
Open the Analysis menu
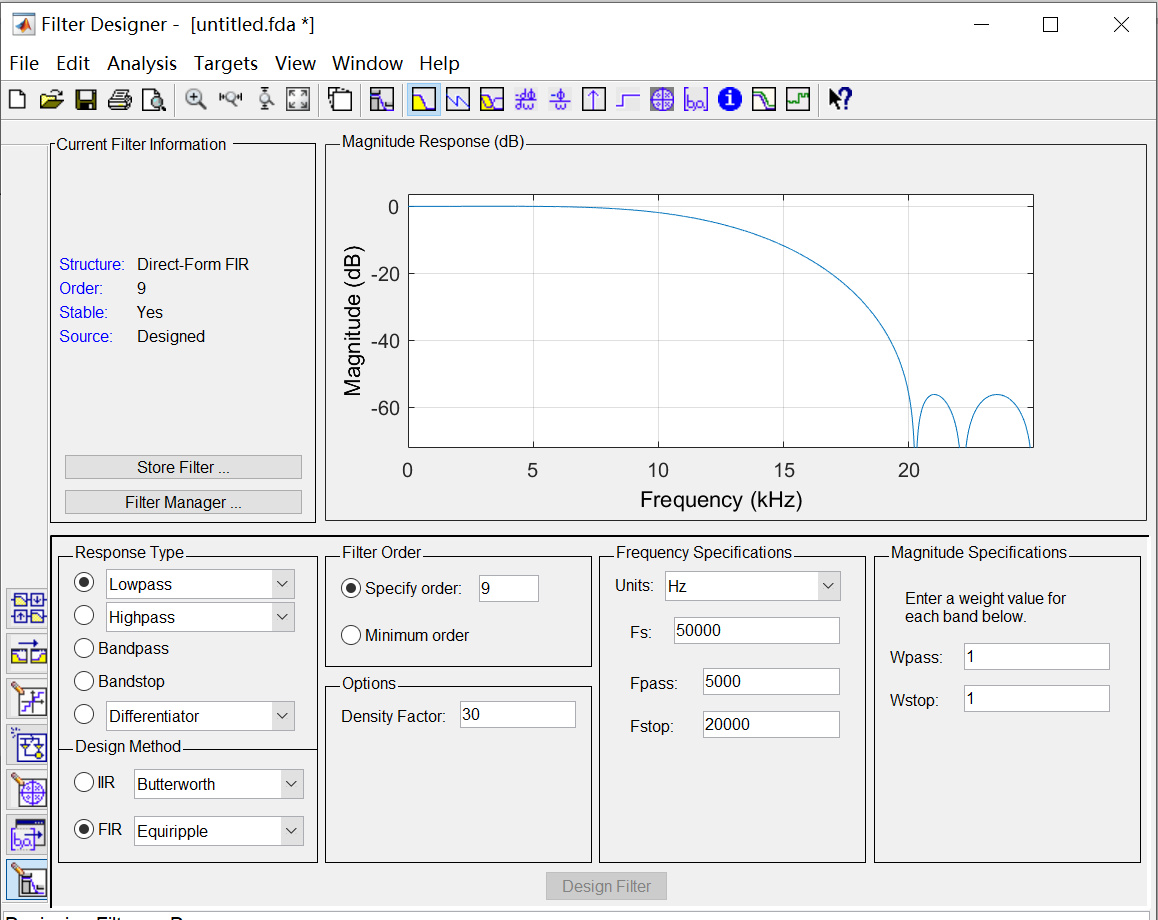(x=142, y=62)
